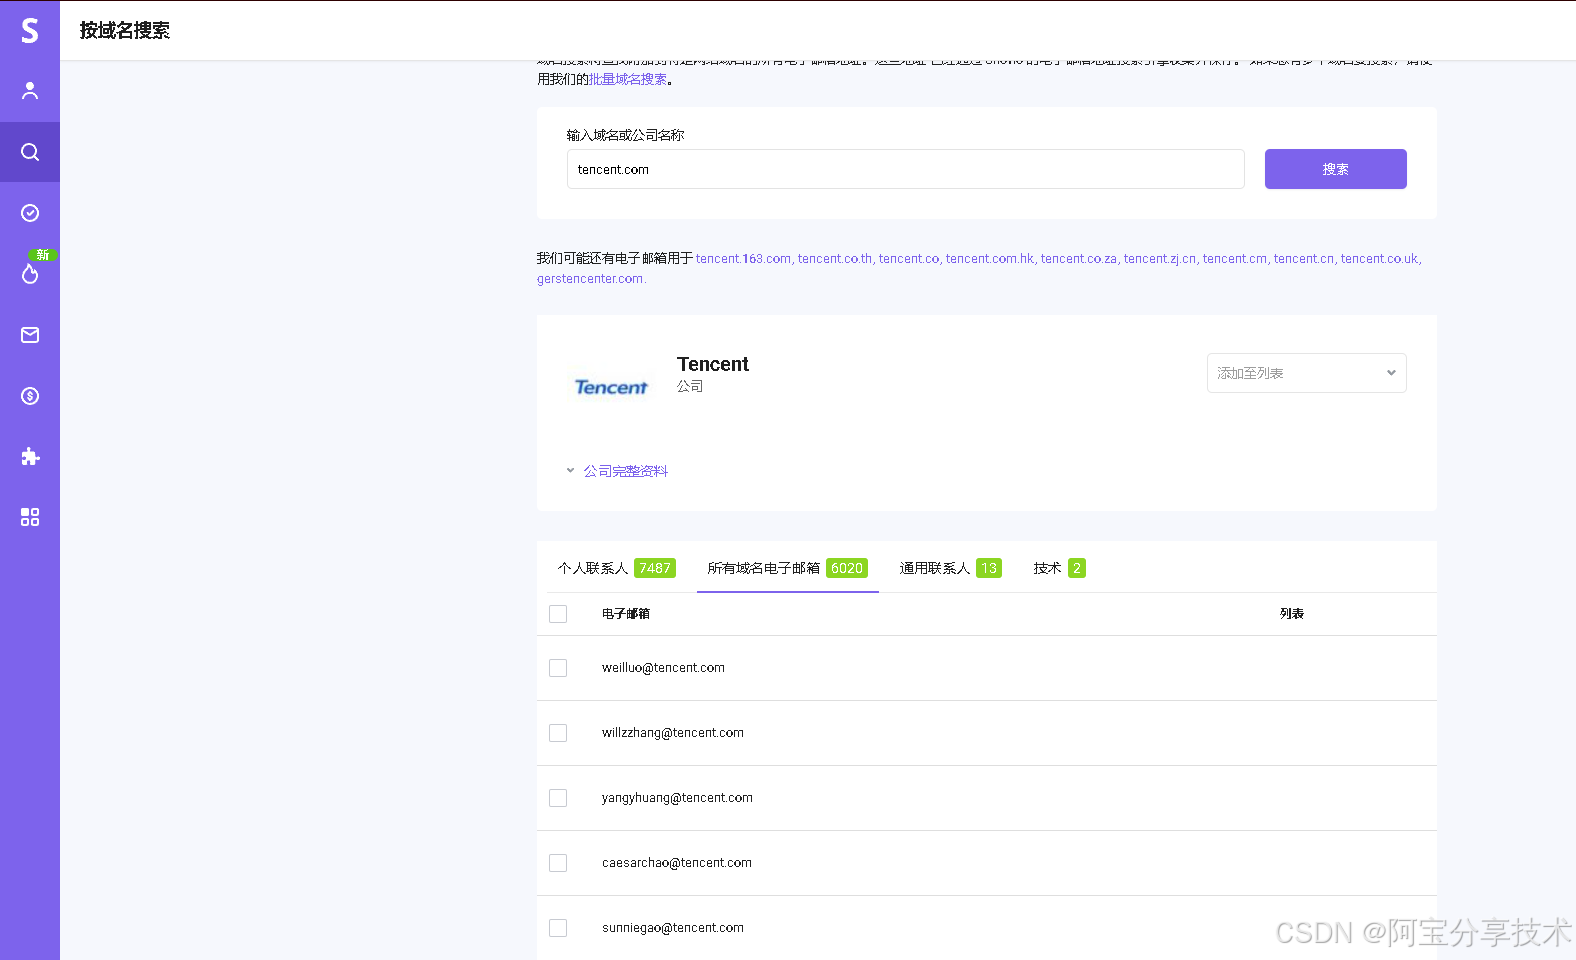
Task: Check the box for sunniegao@tencent.com
Action: pos(558,928)
